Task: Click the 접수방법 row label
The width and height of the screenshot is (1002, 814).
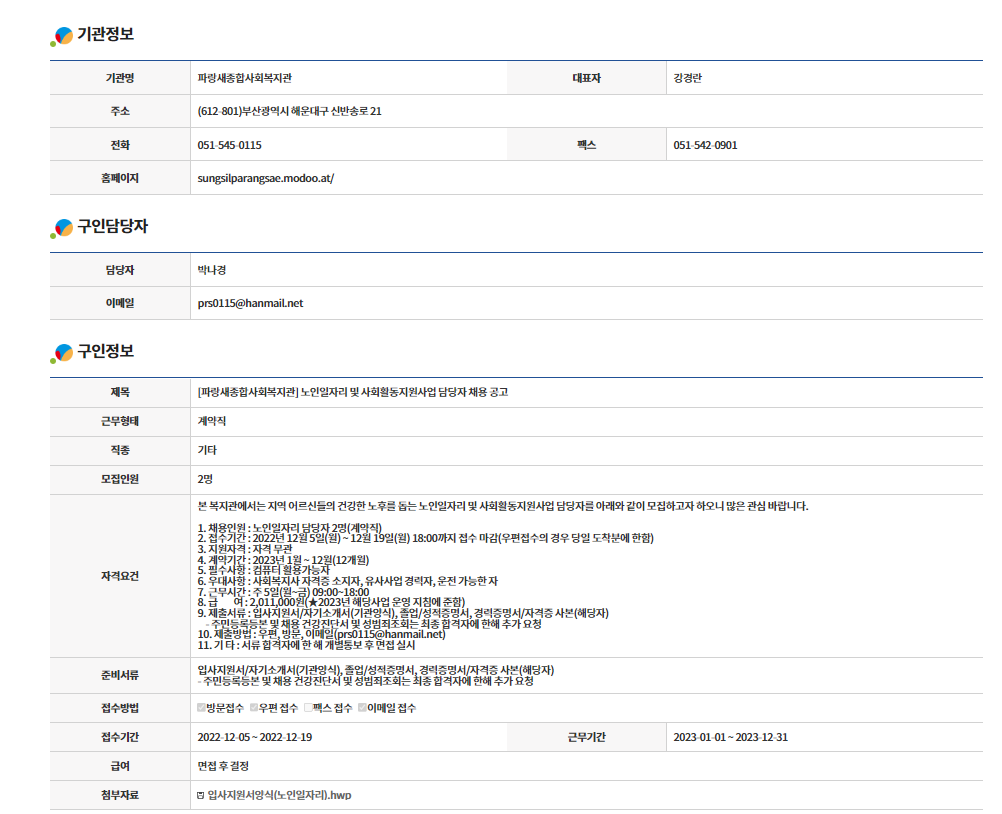Action: (120, 708)
